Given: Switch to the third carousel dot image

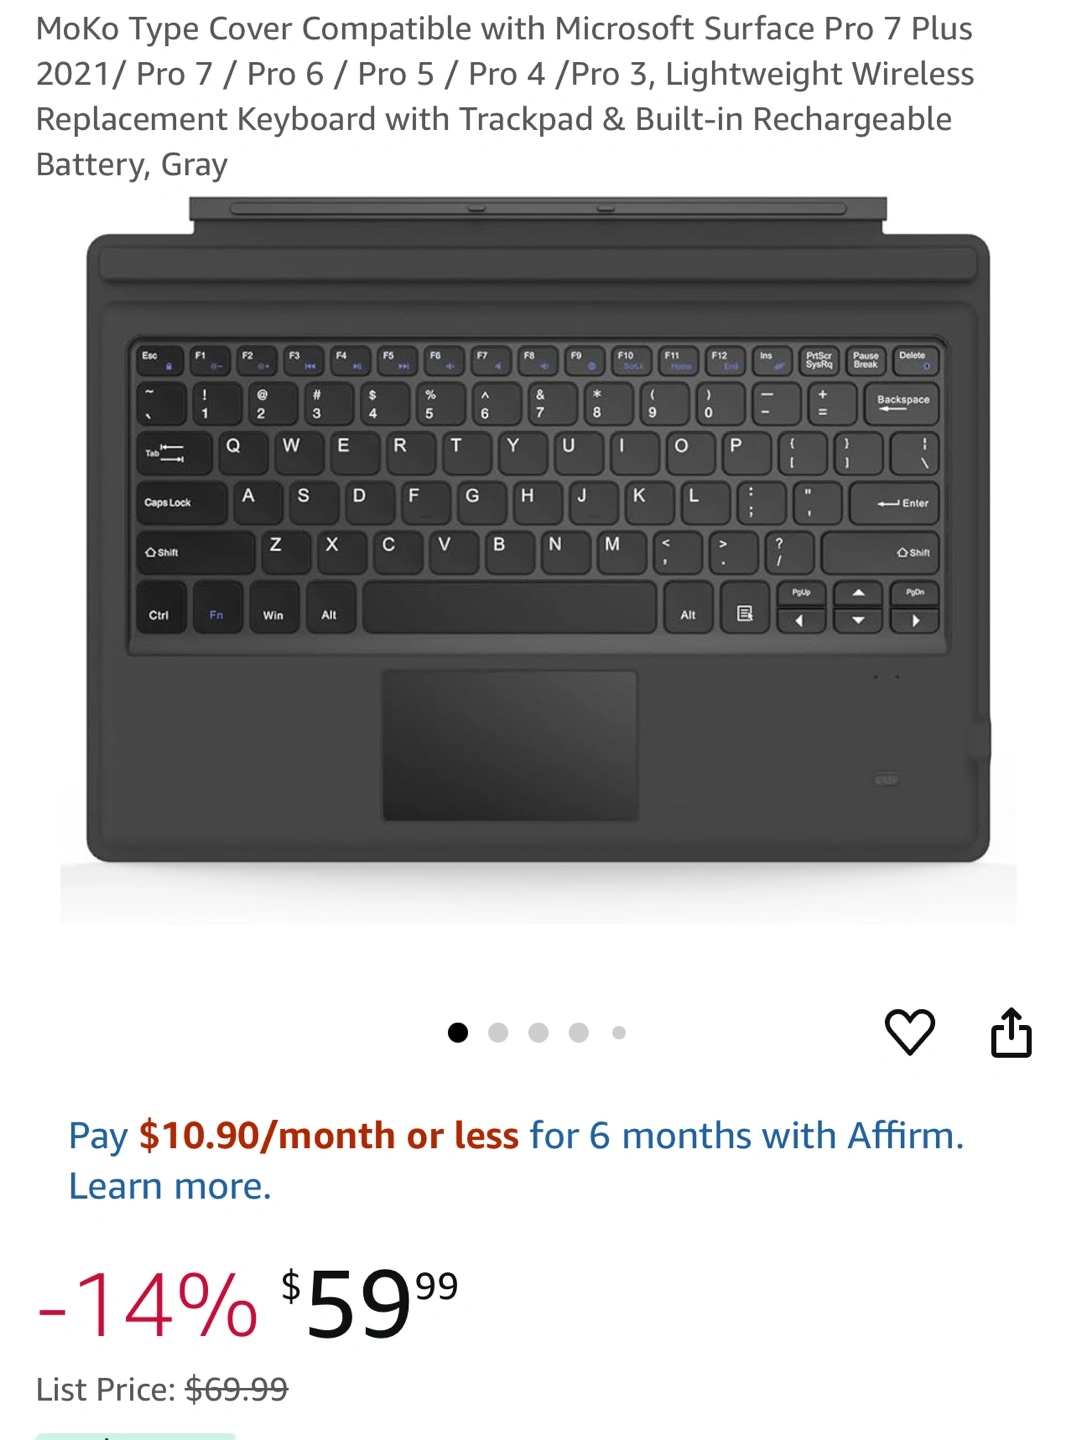Looking at the screenshot, I should click(x=538, y=1033).
